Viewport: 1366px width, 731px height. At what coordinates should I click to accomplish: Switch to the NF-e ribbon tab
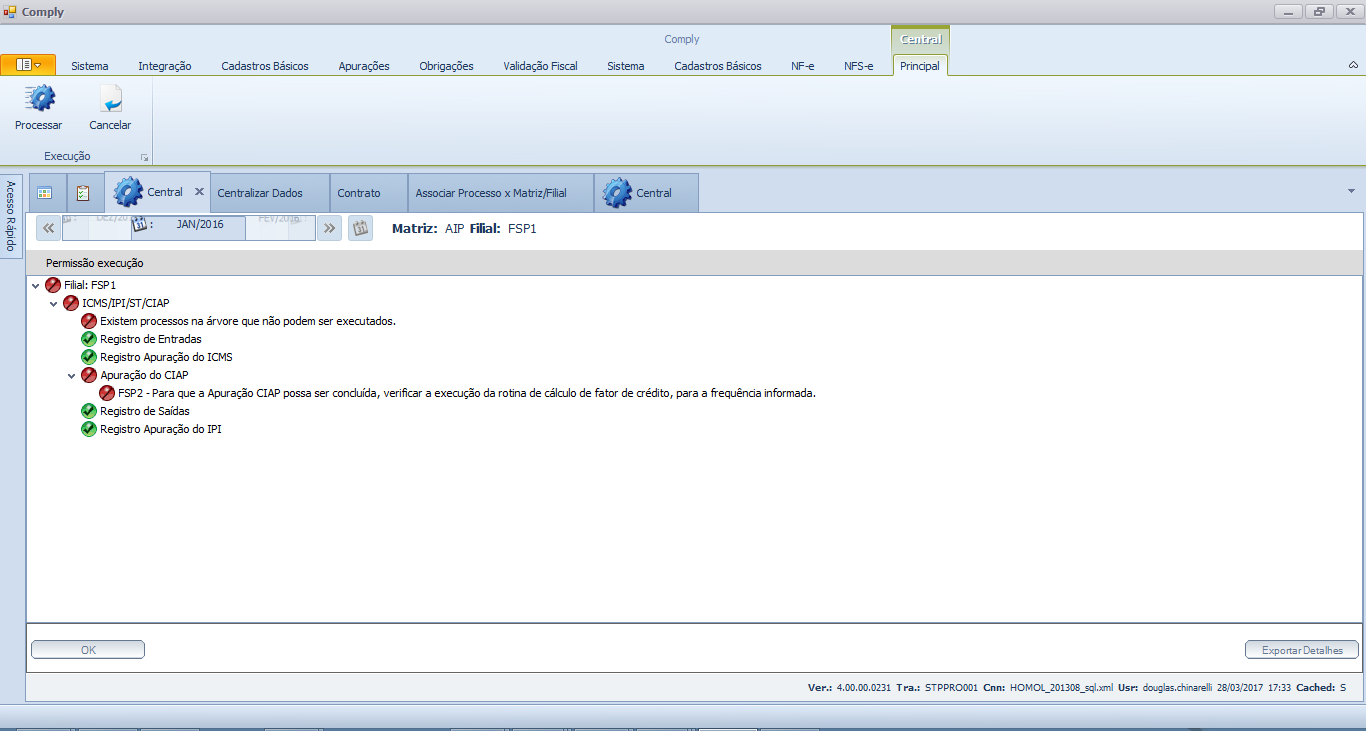click(x=803, y=66)
